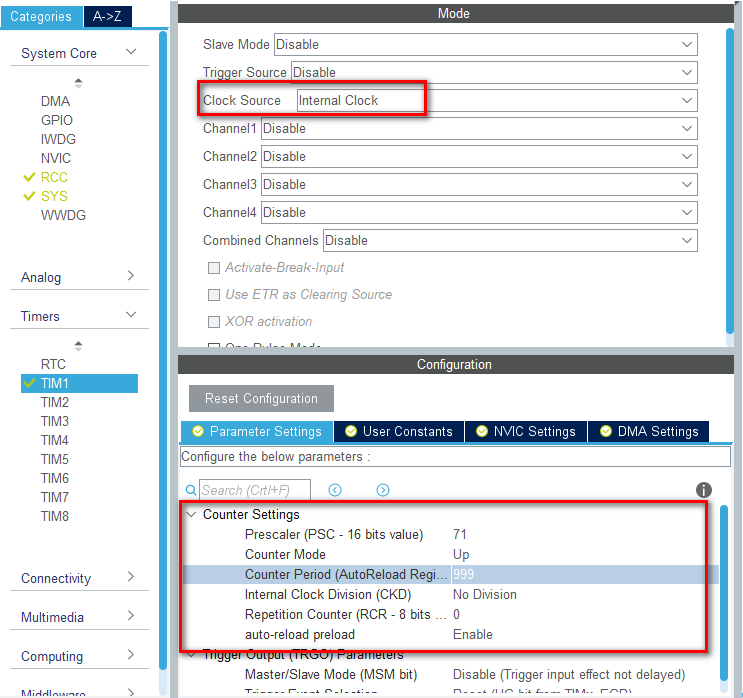Open the Combined Channels dropdown
The height and width of the screenshot is (698, 743).
(x=510, y=240)
